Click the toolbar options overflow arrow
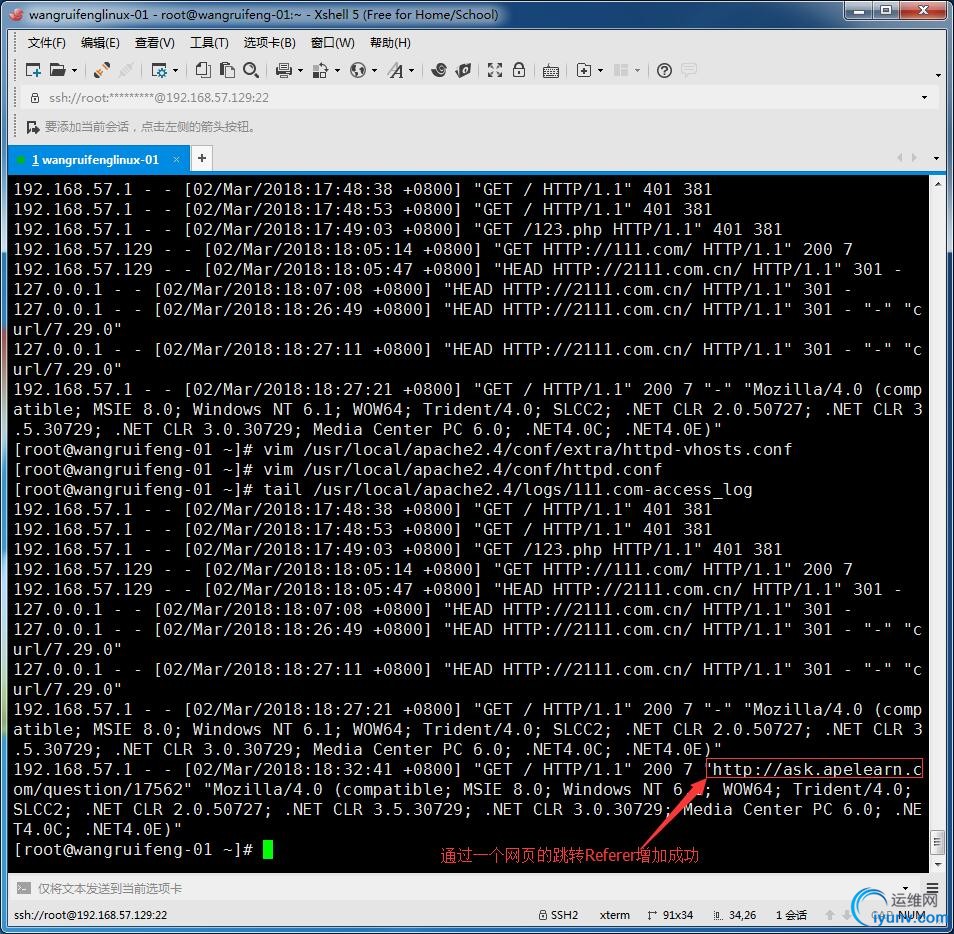The image size is (954, 934). click(938, 75)
